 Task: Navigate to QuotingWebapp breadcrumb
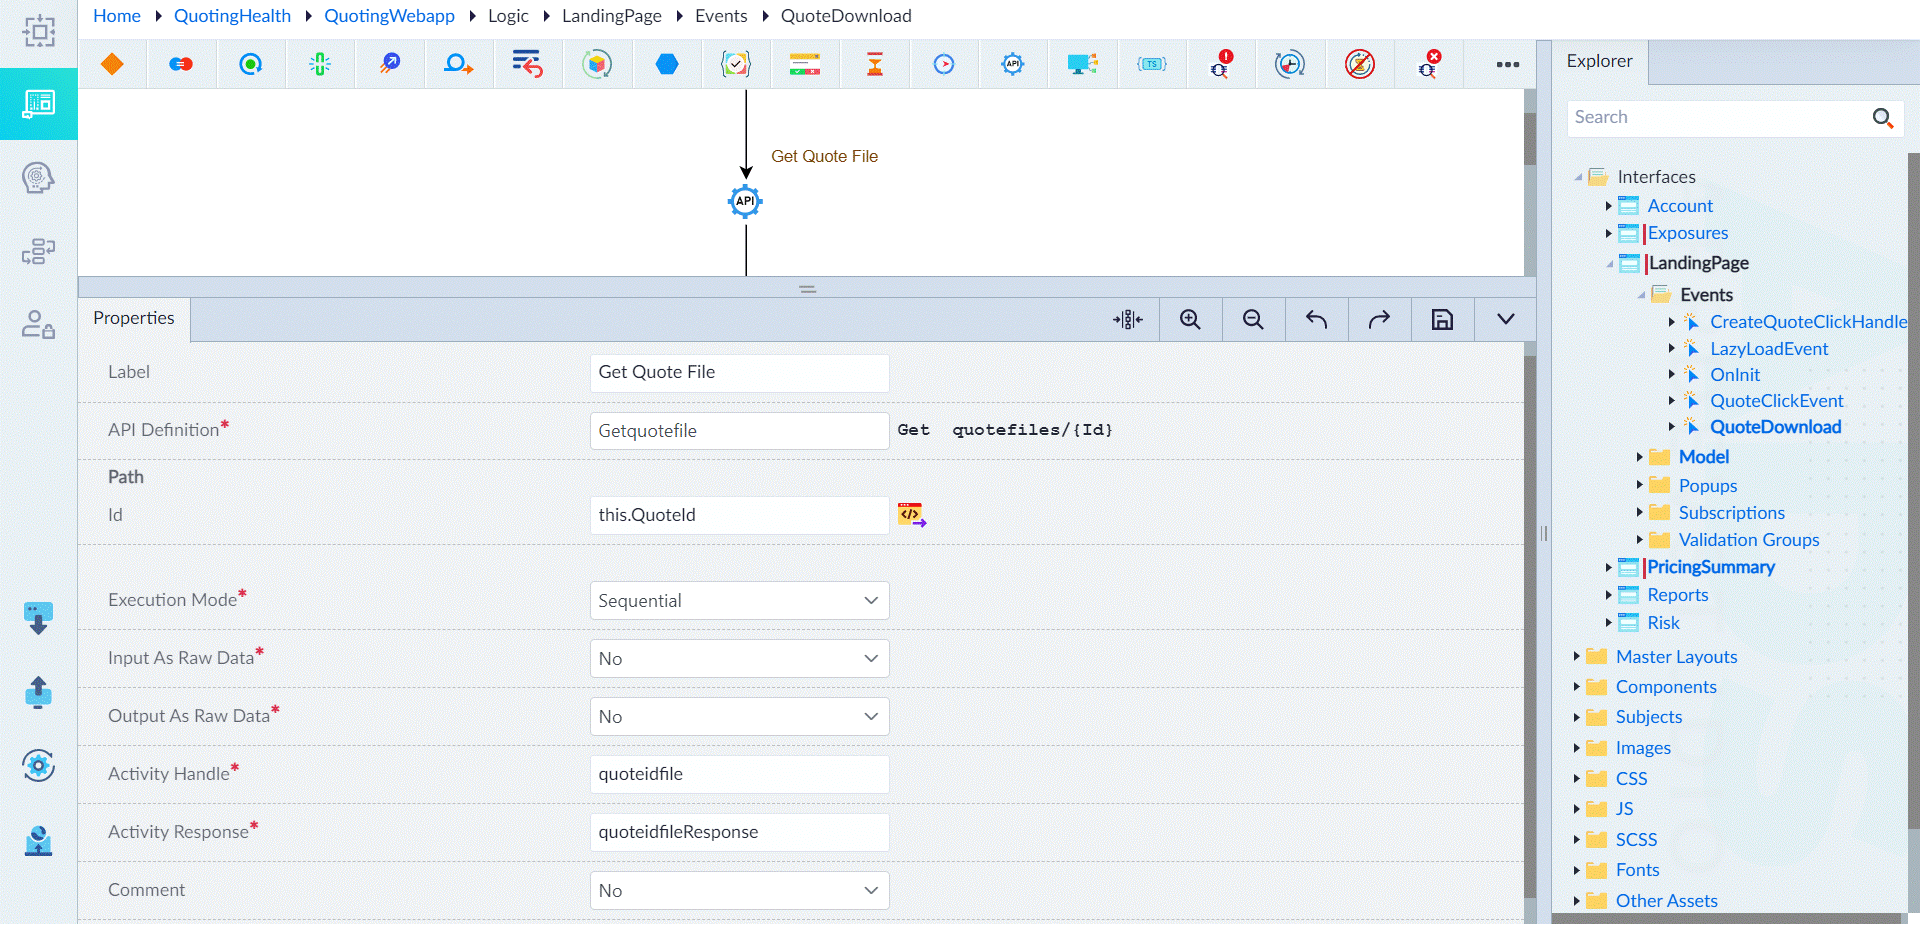tap(389, 16)
